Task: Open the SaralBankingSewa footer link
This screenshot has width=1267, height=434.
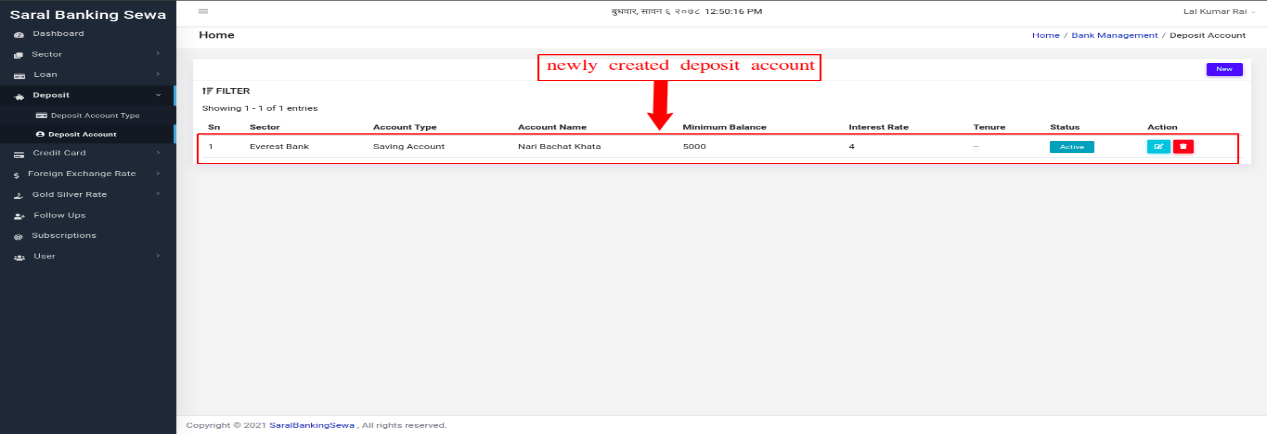Action: 313,425
